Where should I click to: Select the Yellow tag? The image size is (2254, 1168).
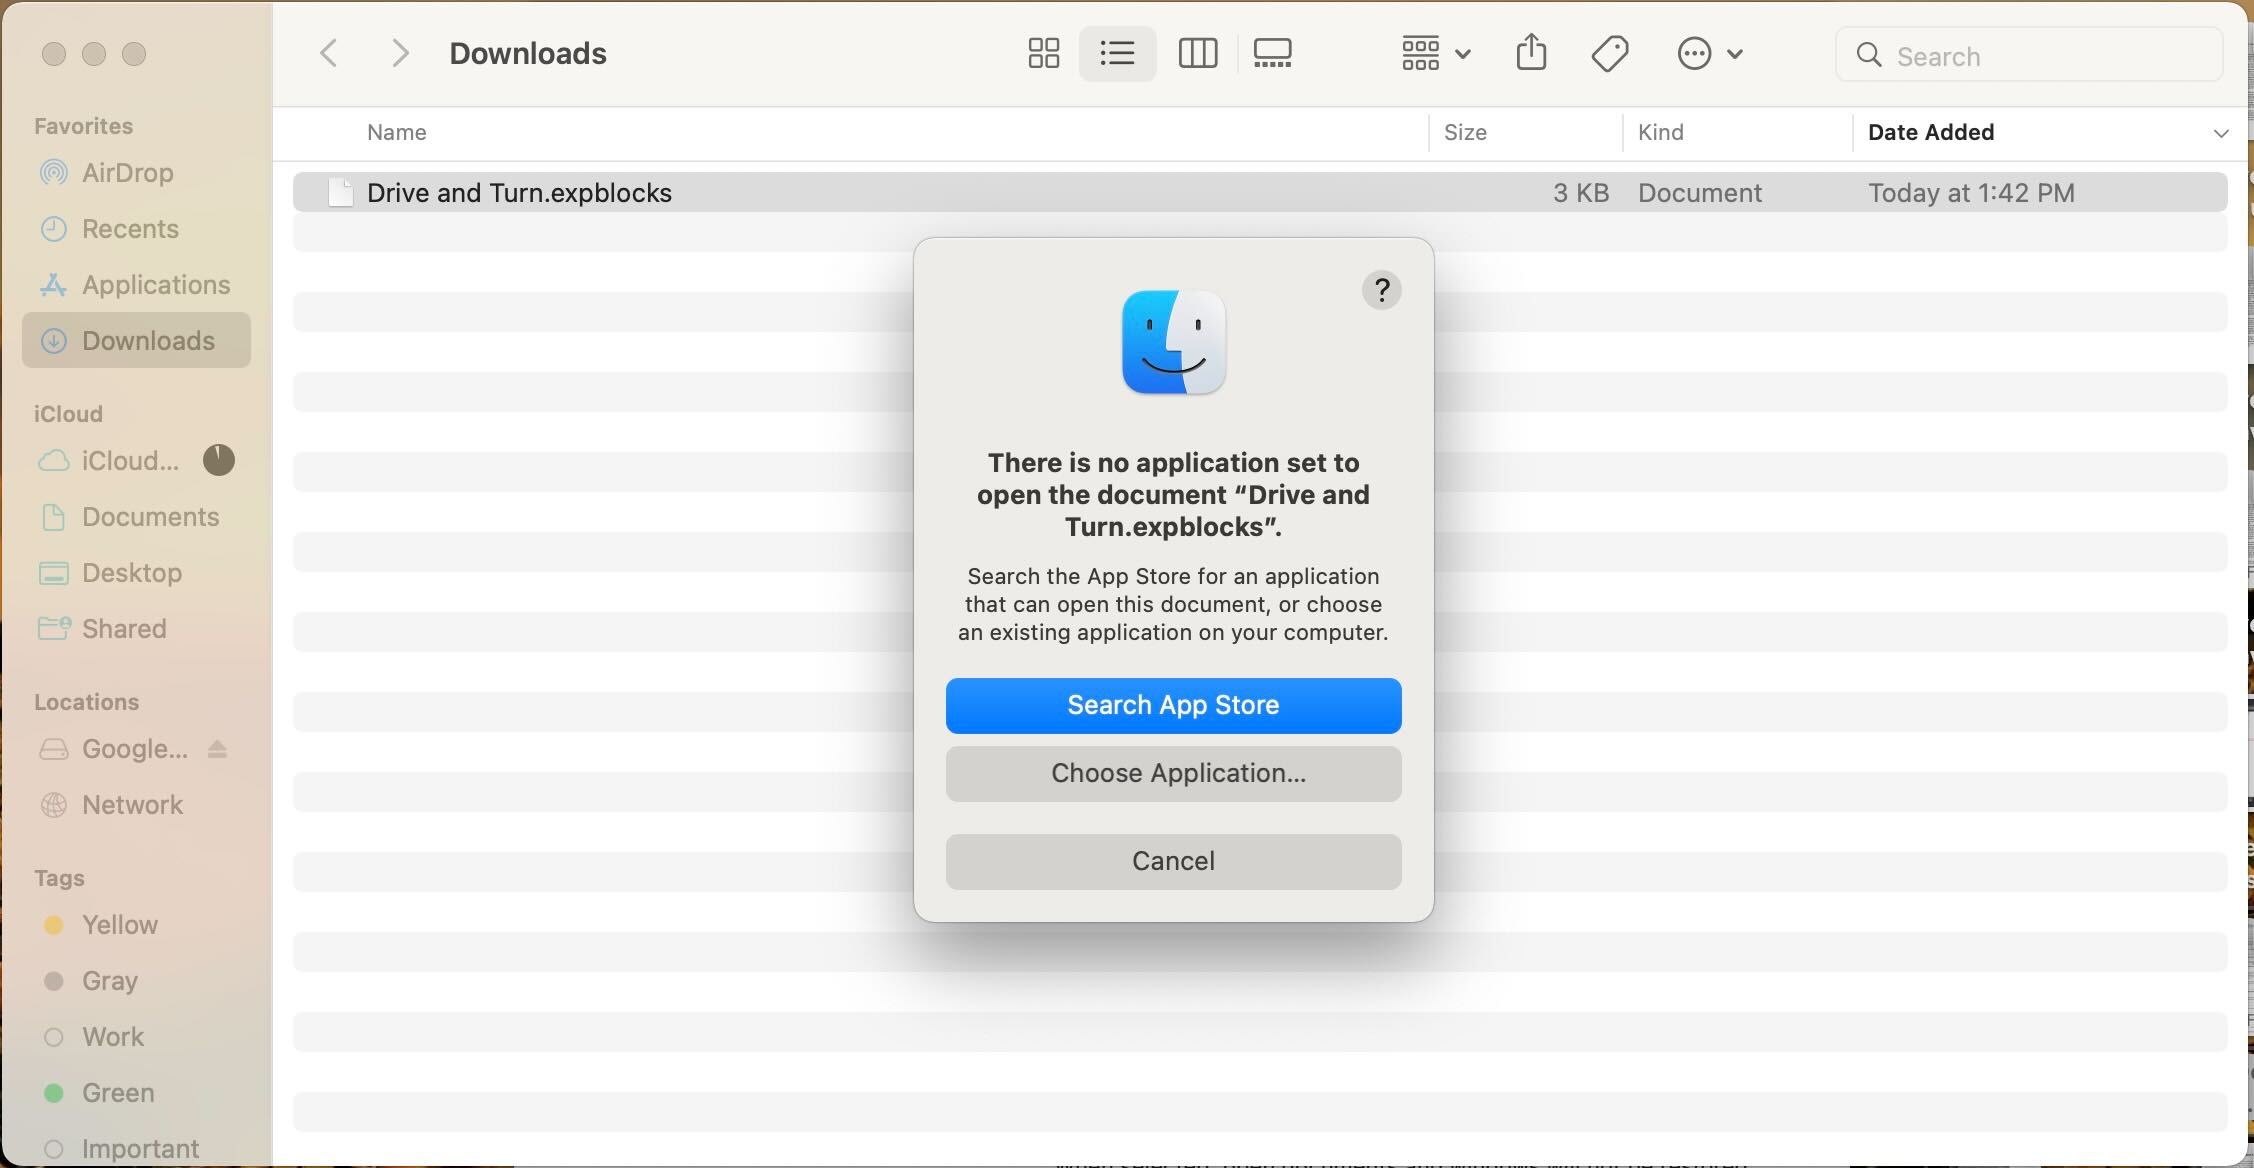tap(136, 925)
